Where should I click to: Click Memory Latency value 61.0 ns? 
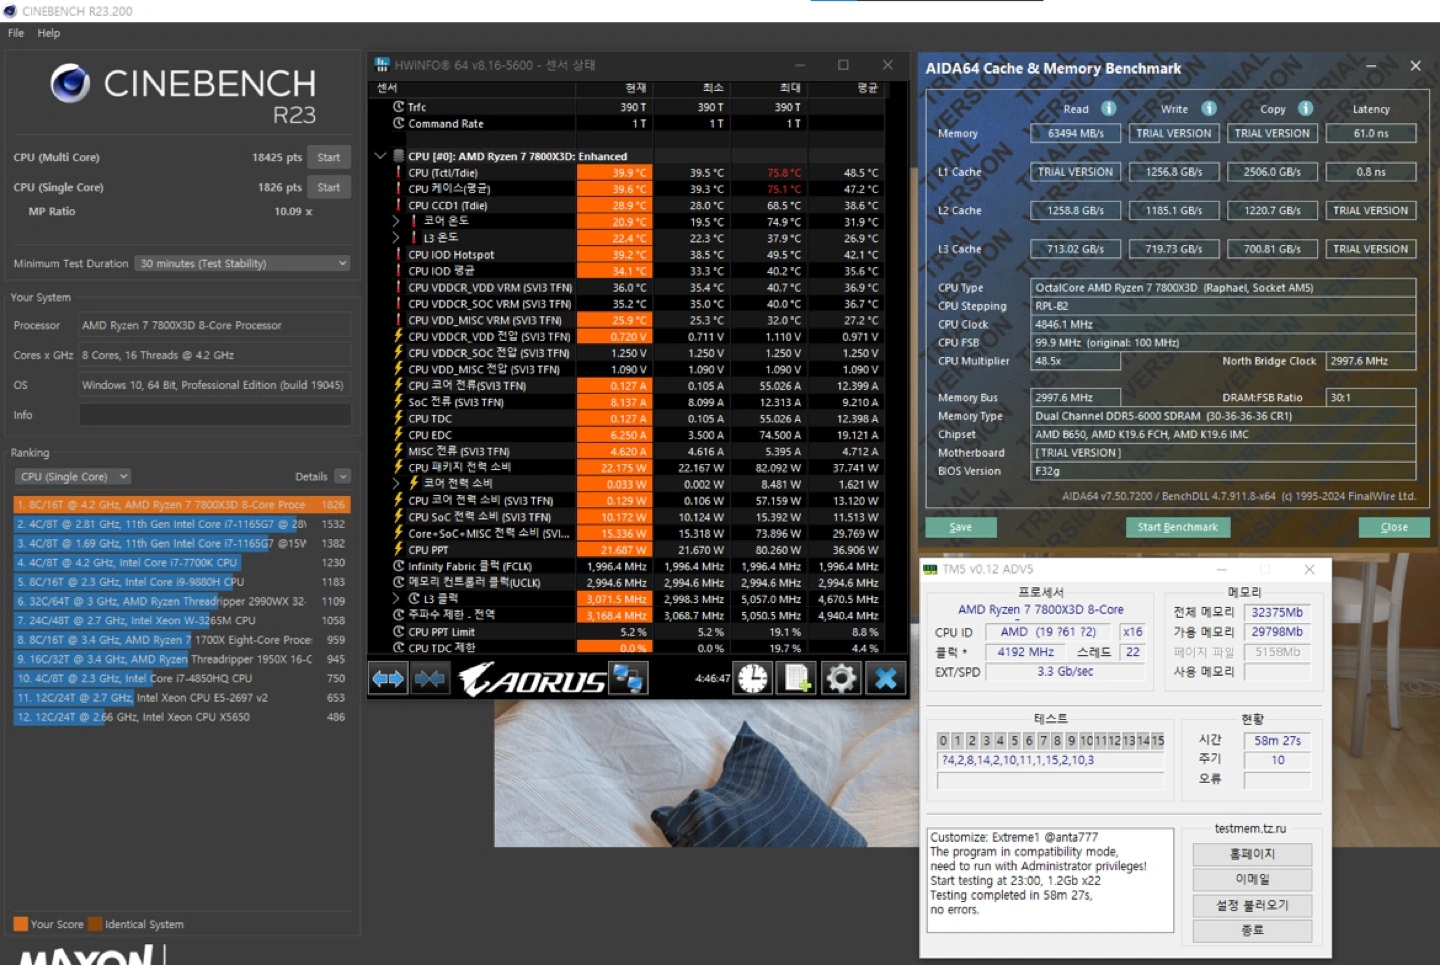[1371, 133]
